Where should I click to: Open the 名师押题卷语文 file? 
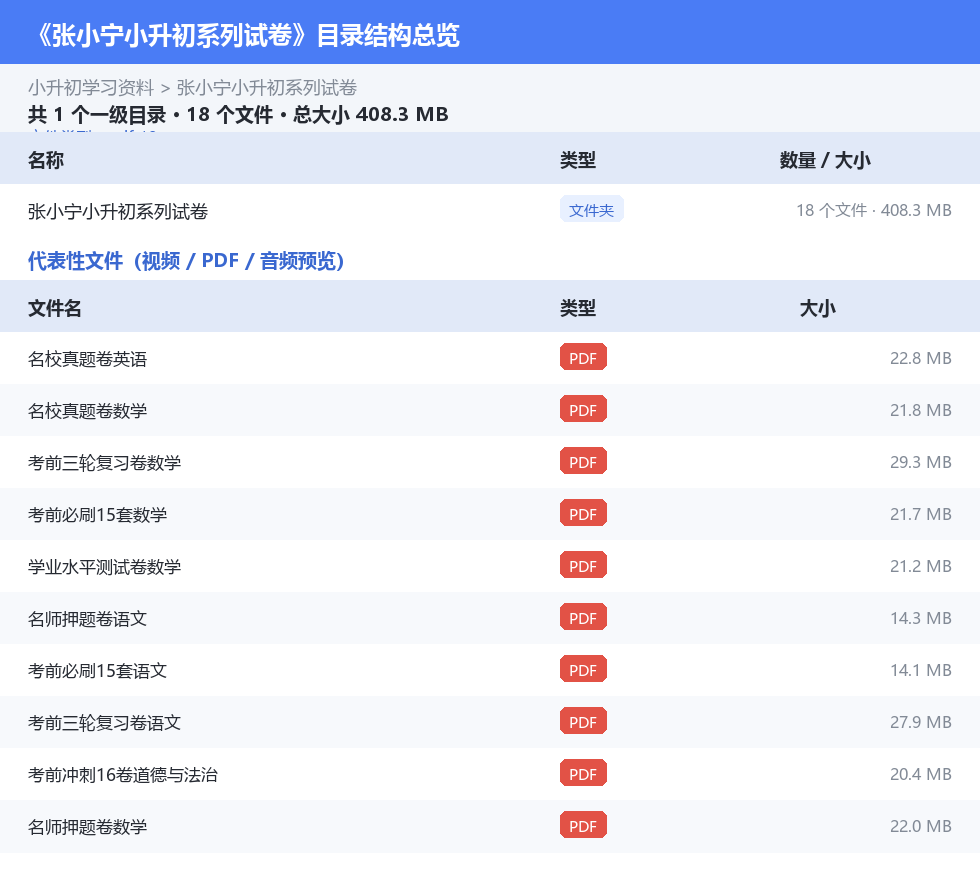[x=88, y=619]
